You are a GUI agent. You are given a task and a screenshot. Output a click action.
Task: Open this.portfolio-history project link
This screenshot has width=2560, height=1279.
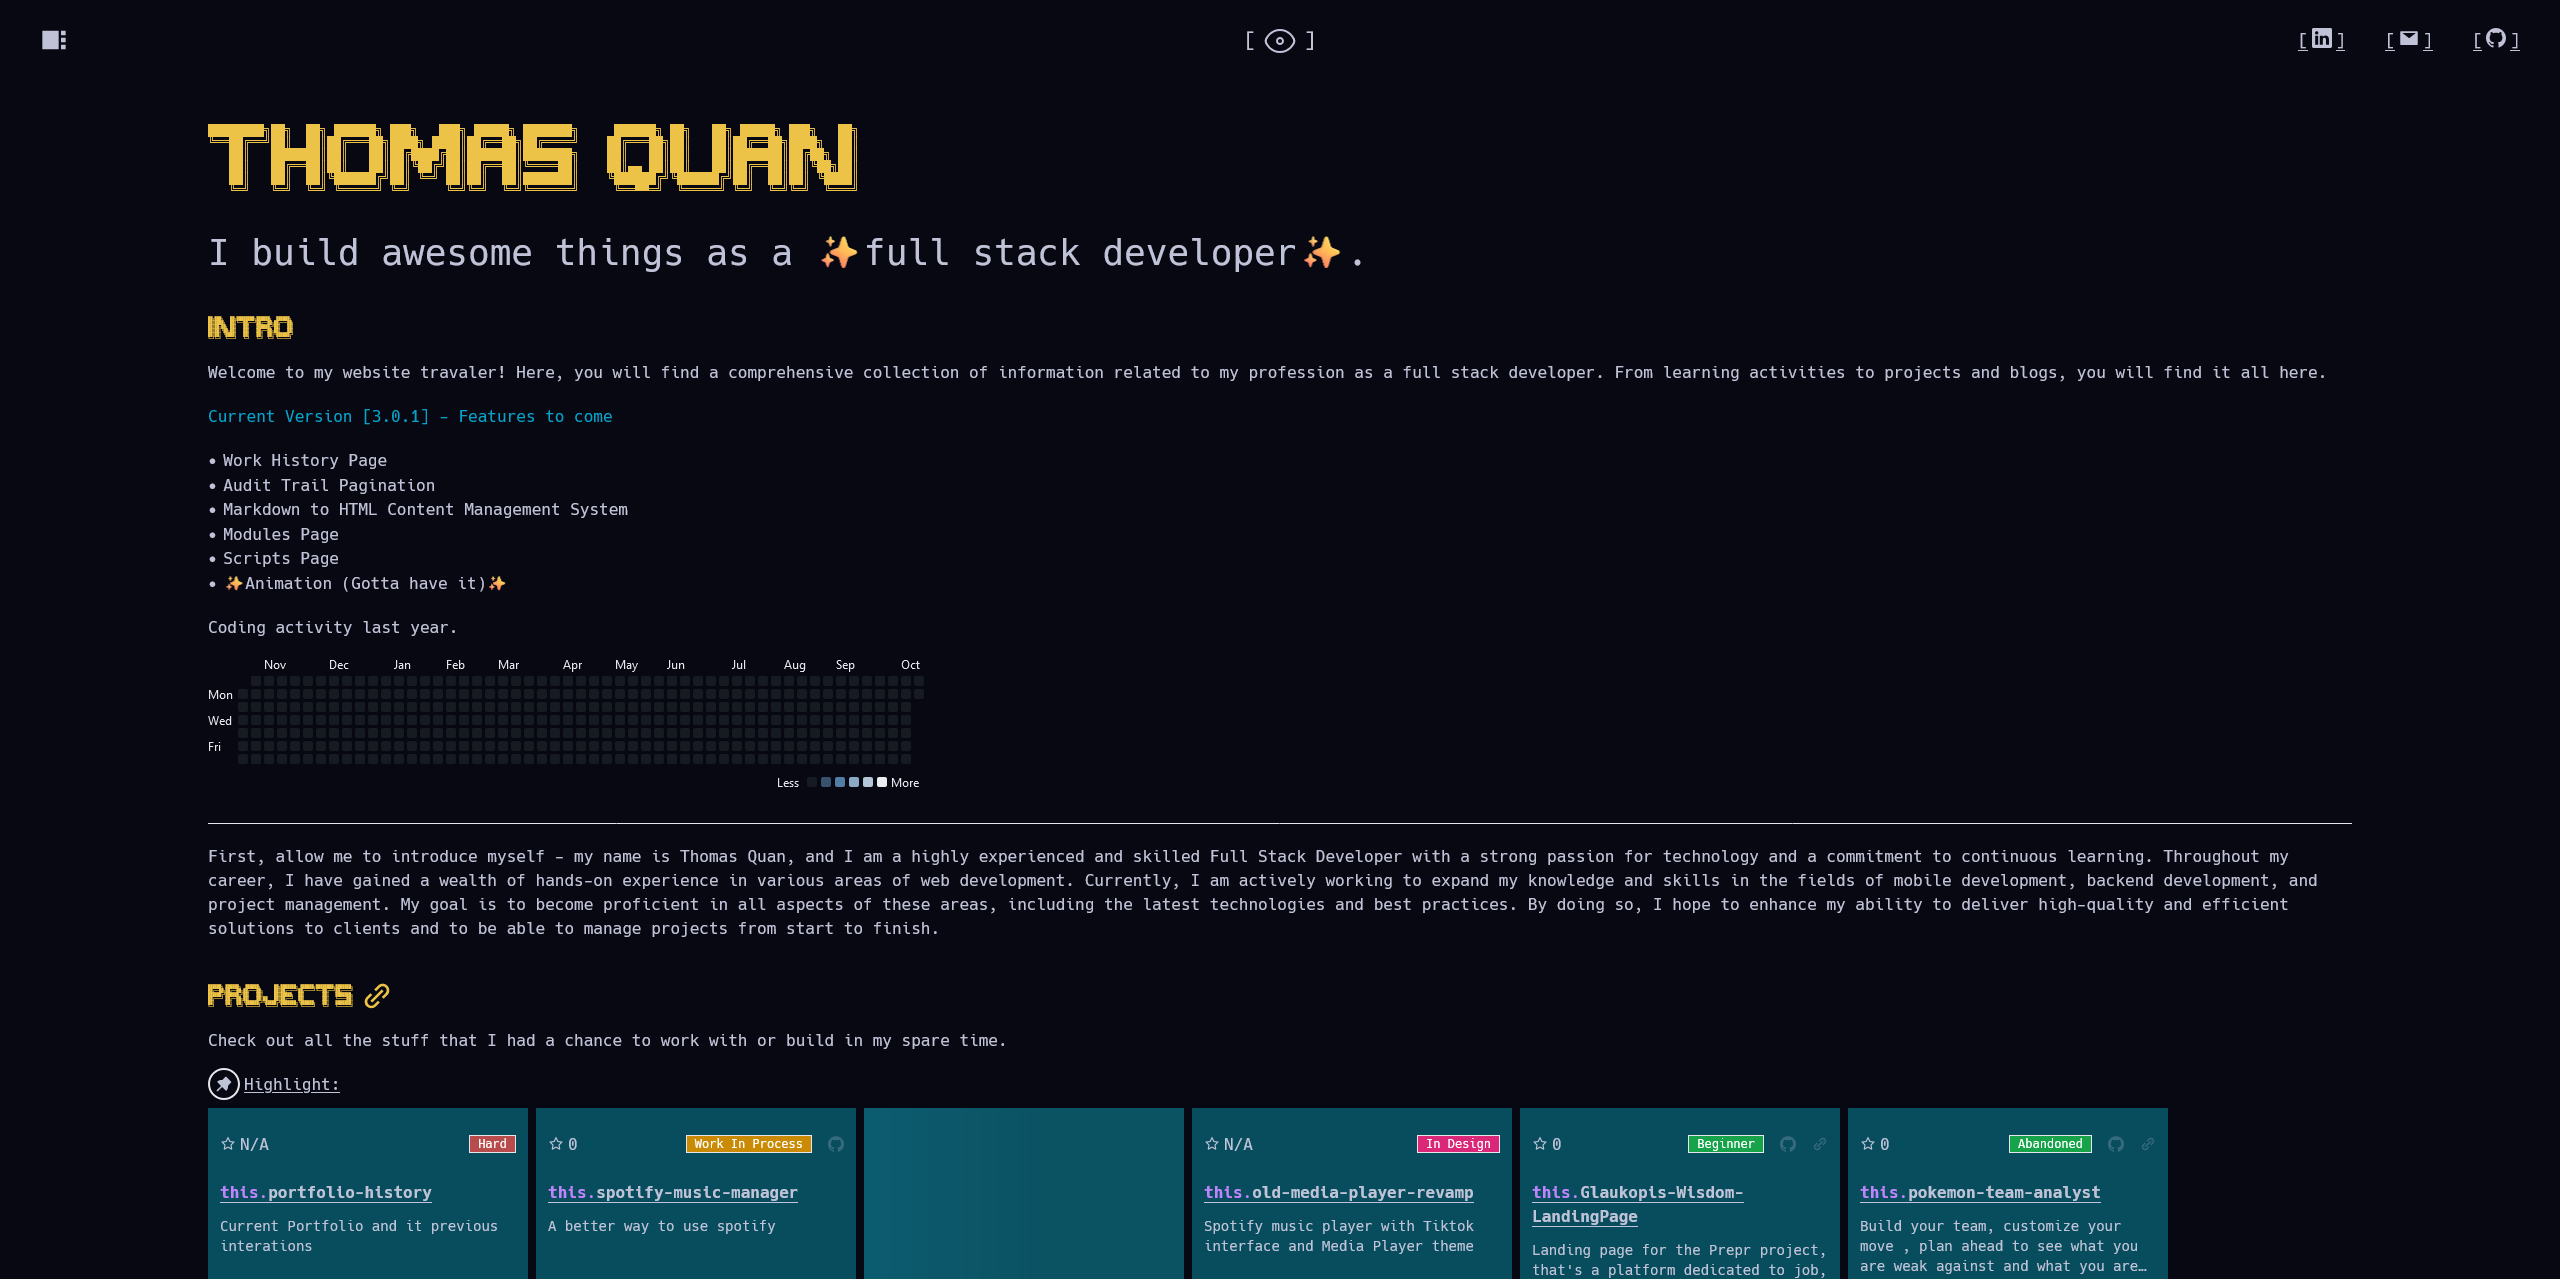click(x=326, y=1192)
